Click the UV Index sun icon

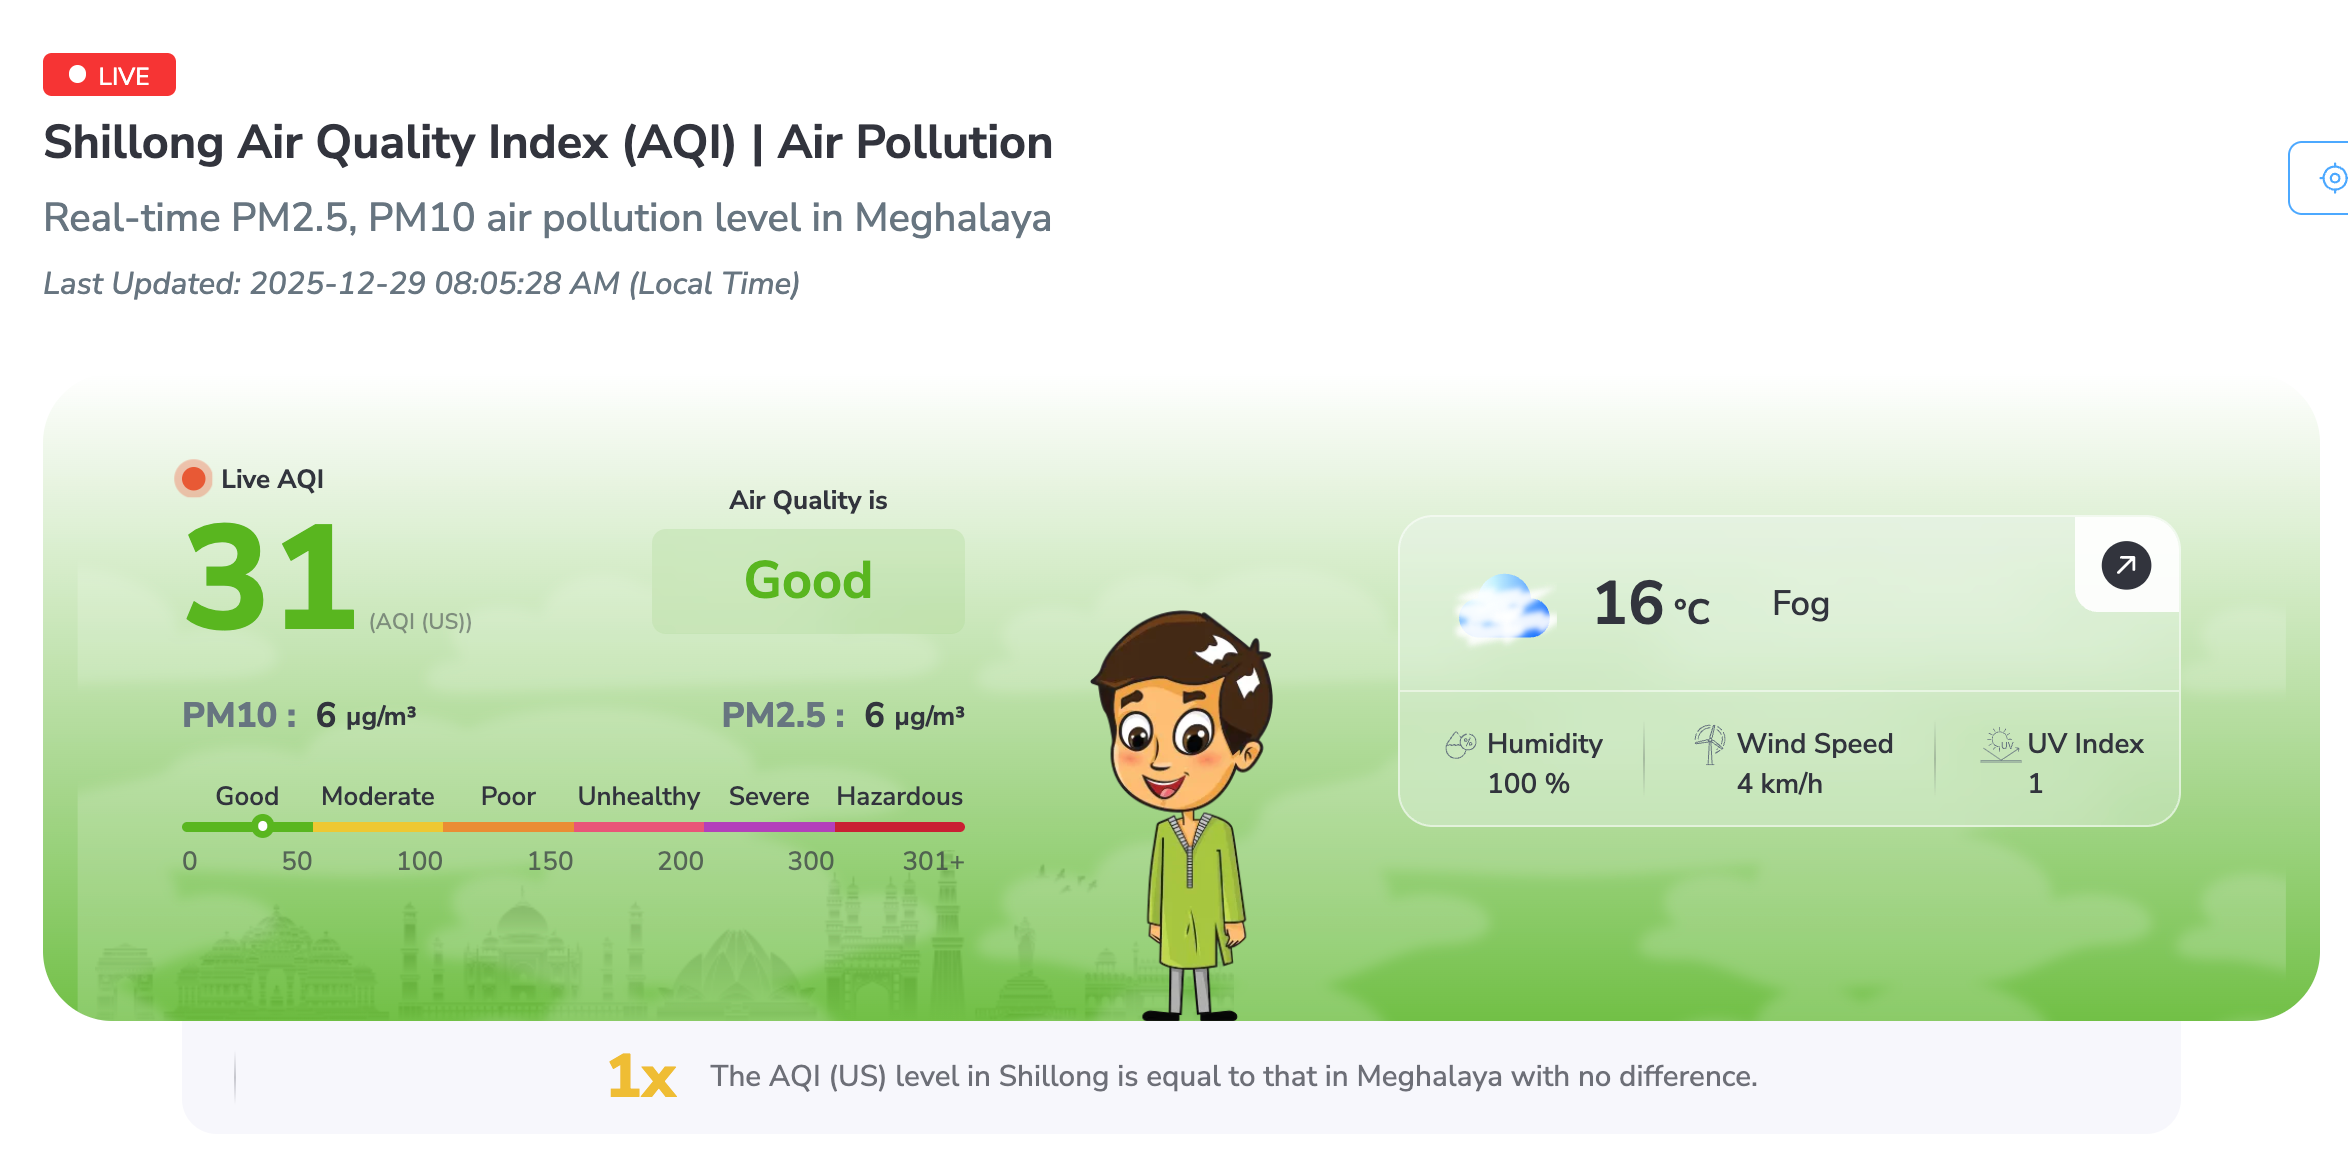tap(2000, 744)
